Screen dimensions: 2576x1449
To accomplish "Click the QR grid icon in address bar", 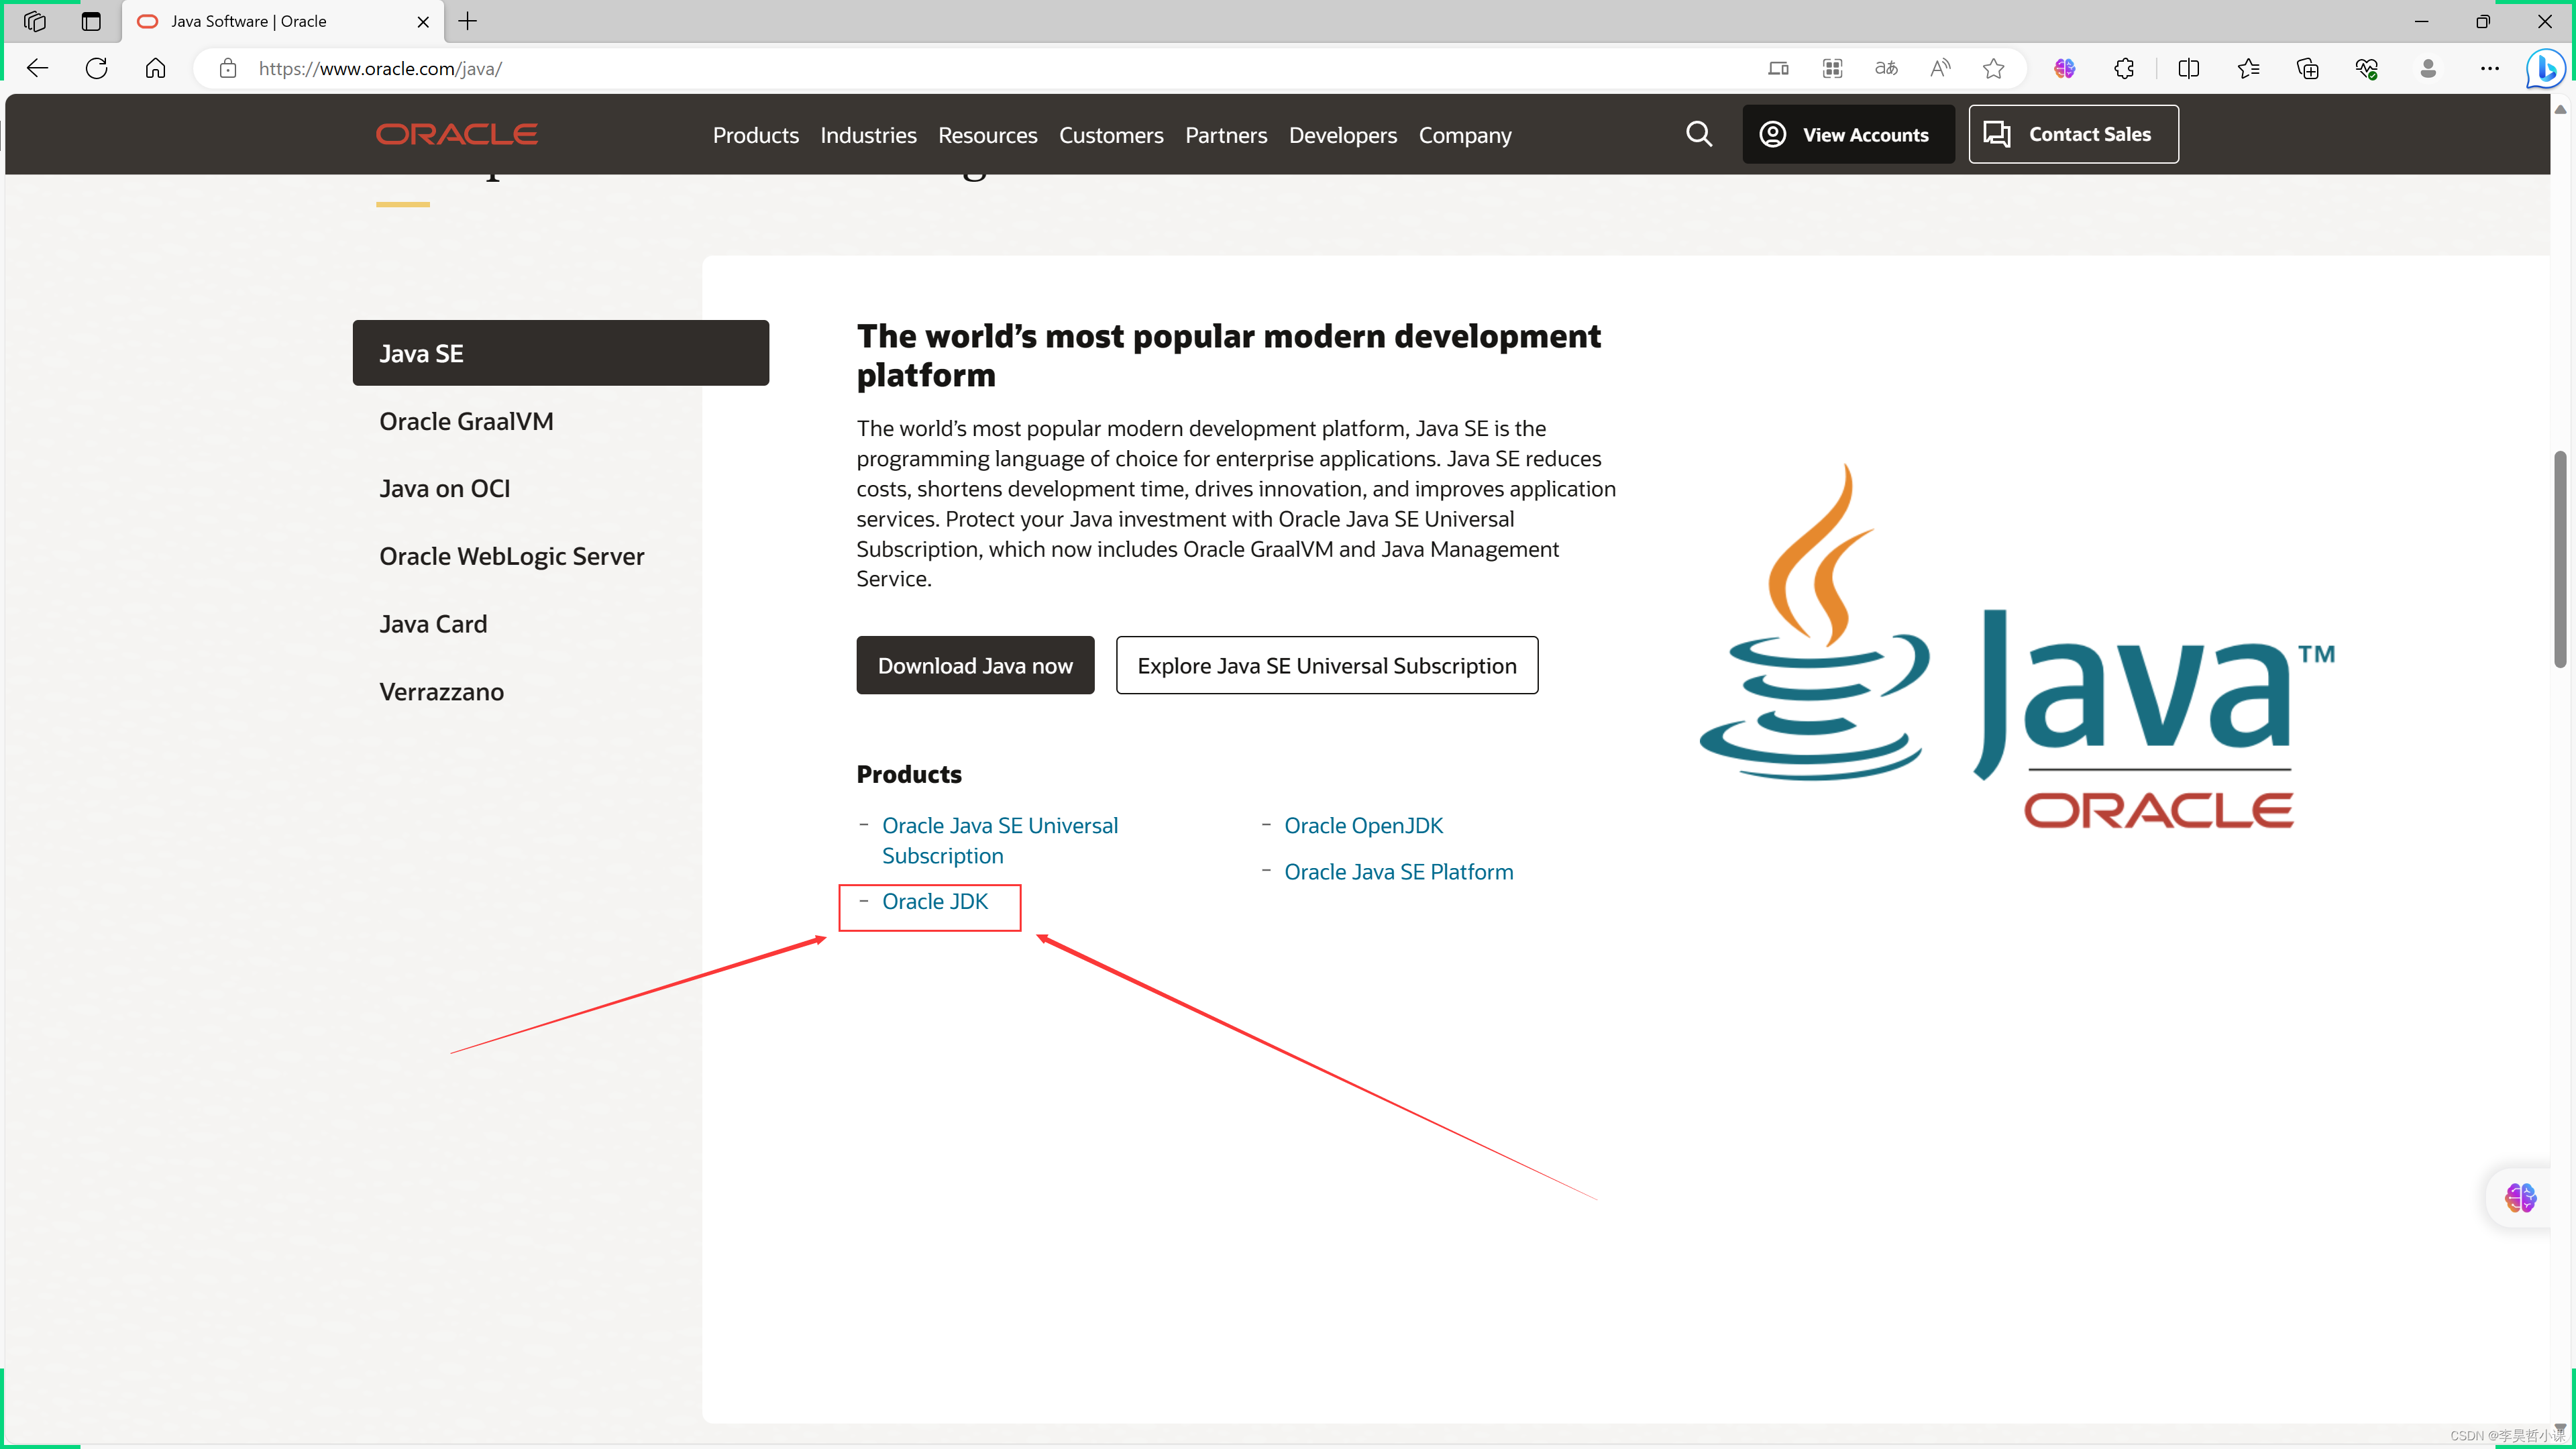I will click(x=1832, y=68).
